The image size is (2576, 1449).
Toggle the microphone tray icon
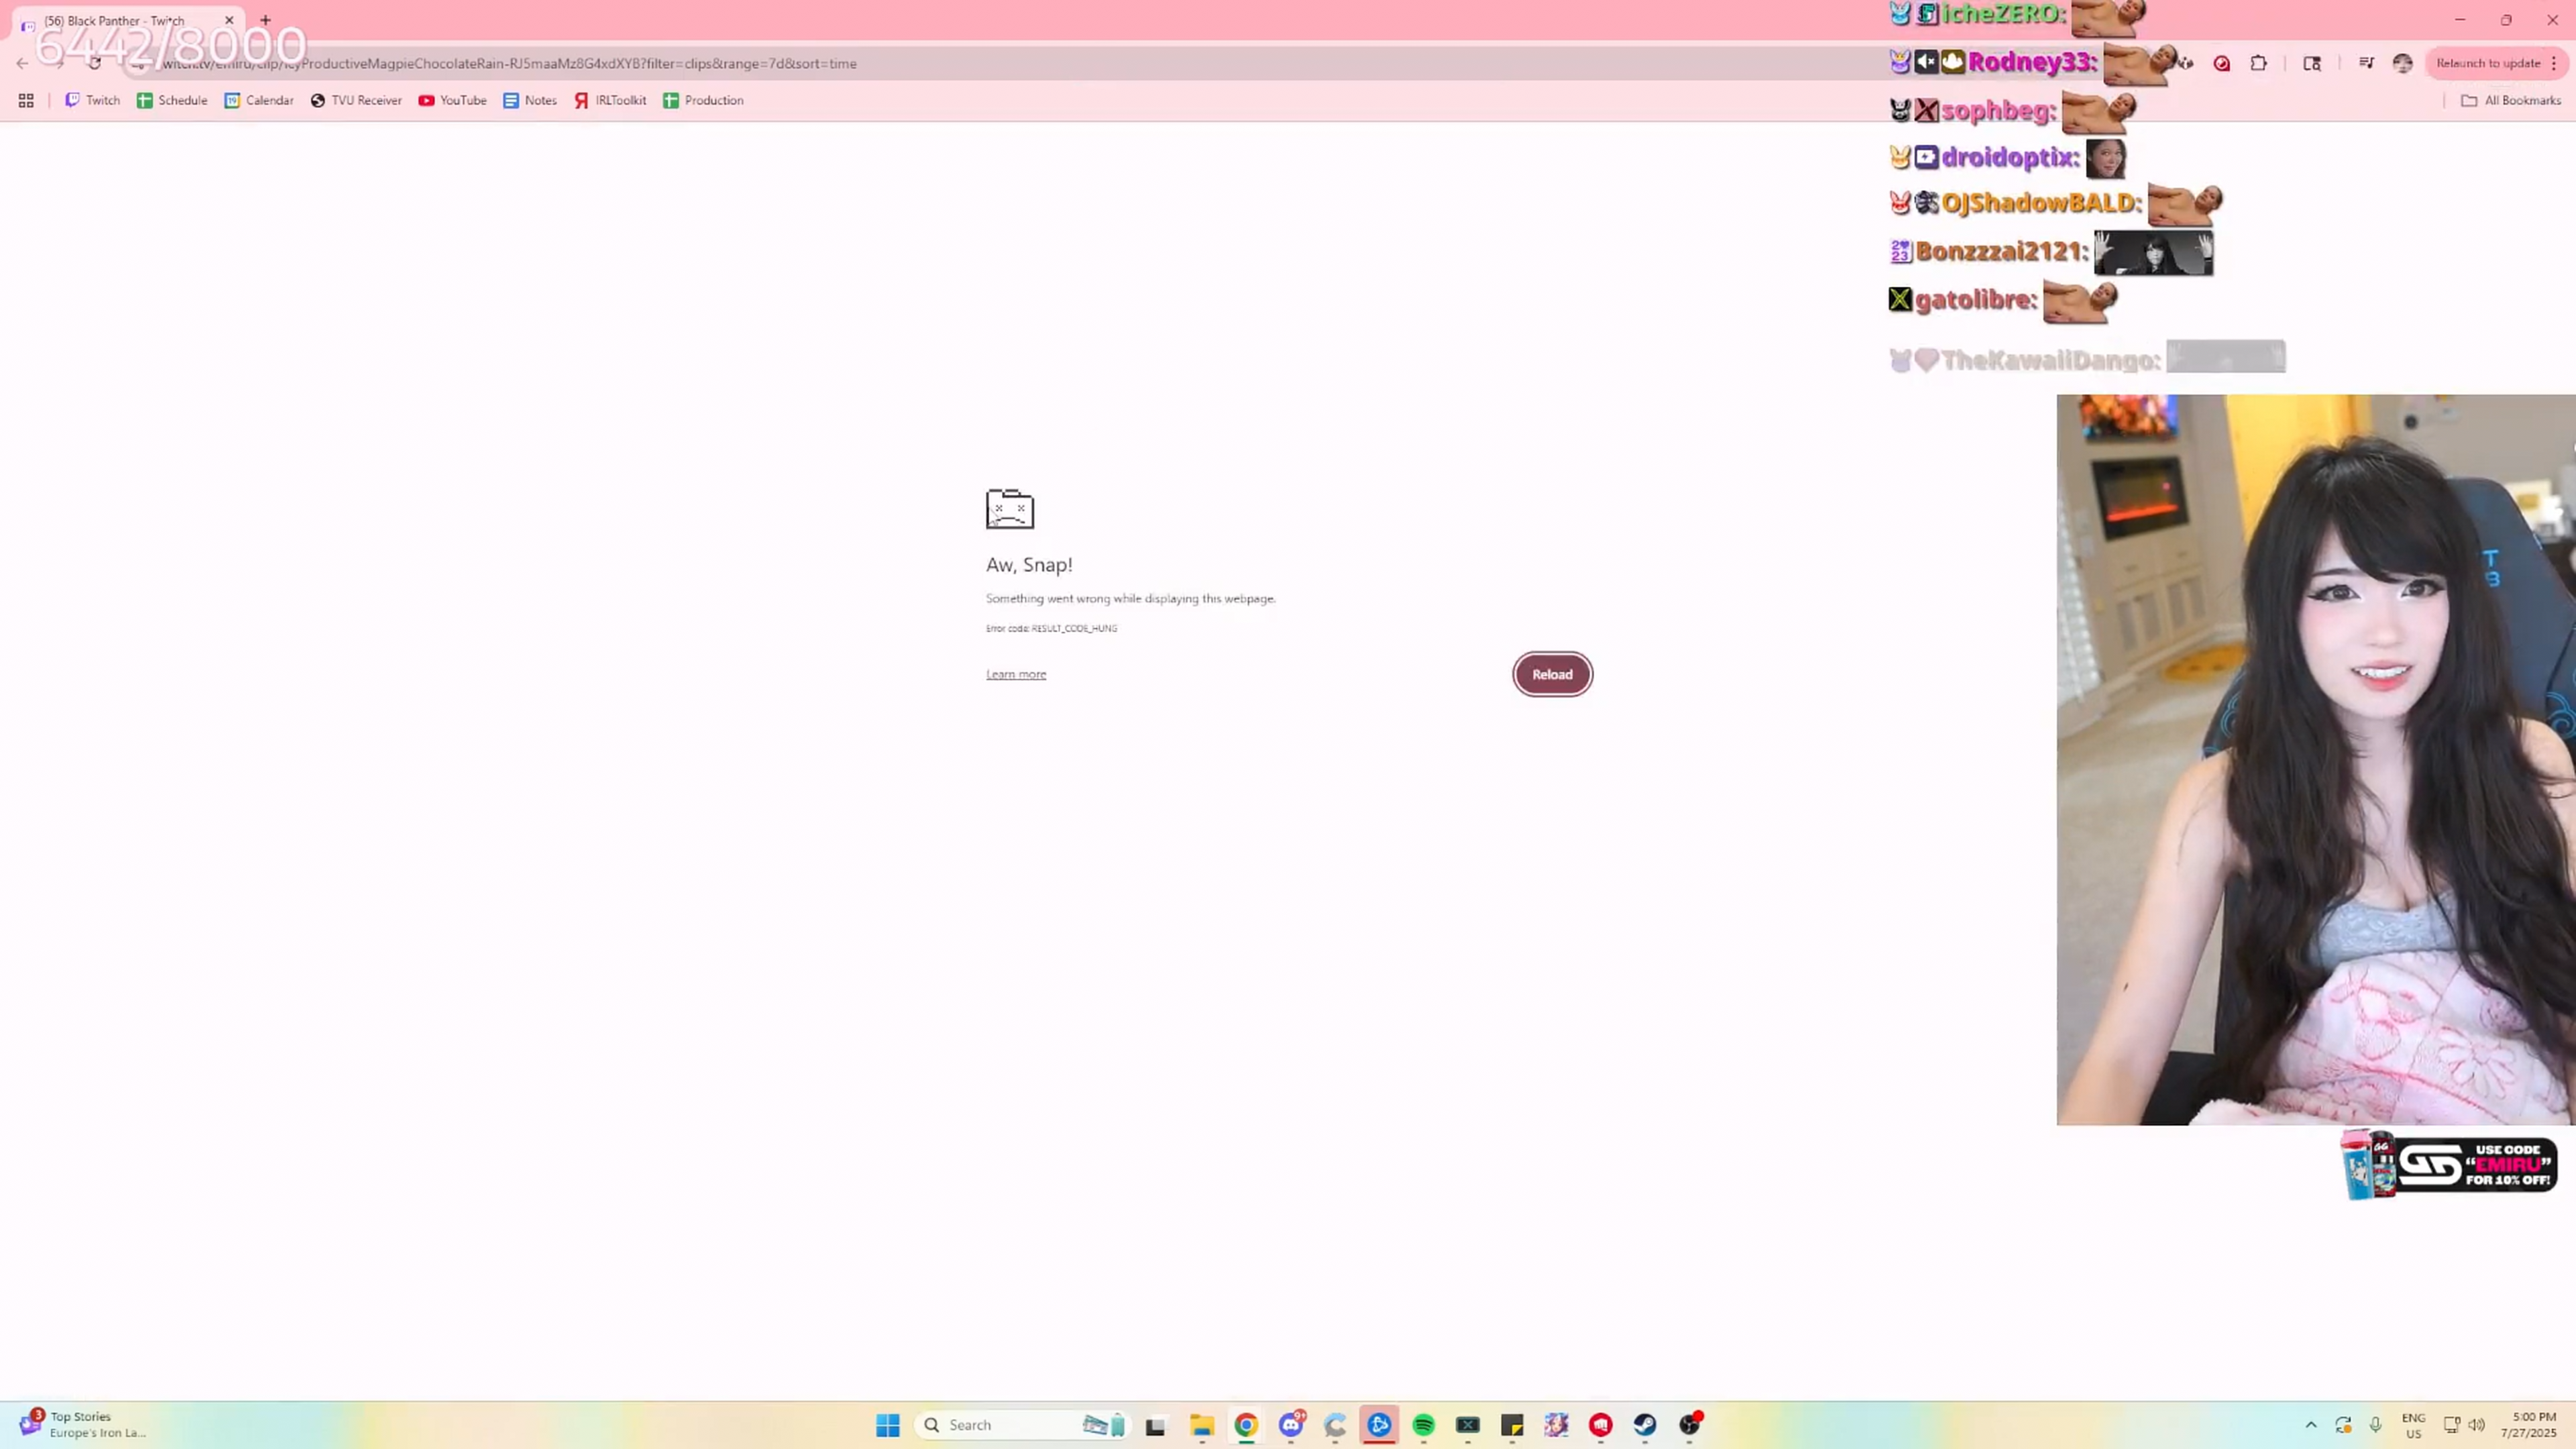(x=2375, y=1425)
